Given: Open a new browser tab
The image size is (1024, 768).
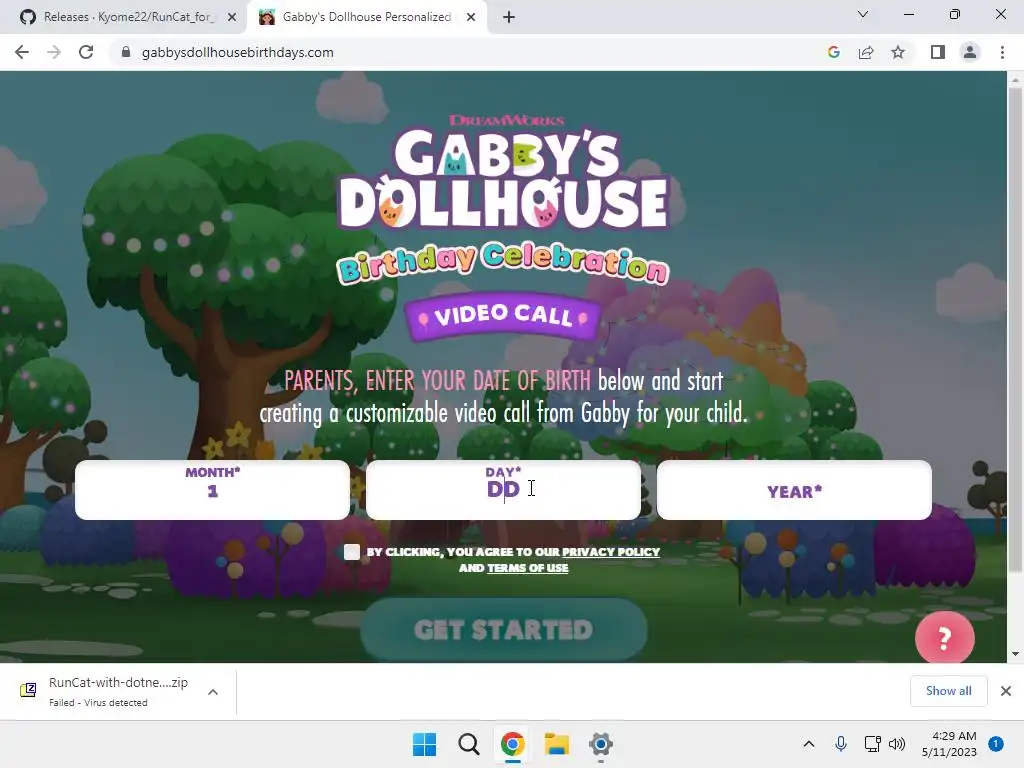Looking at the screenshot, I should (x=509, y=17).
